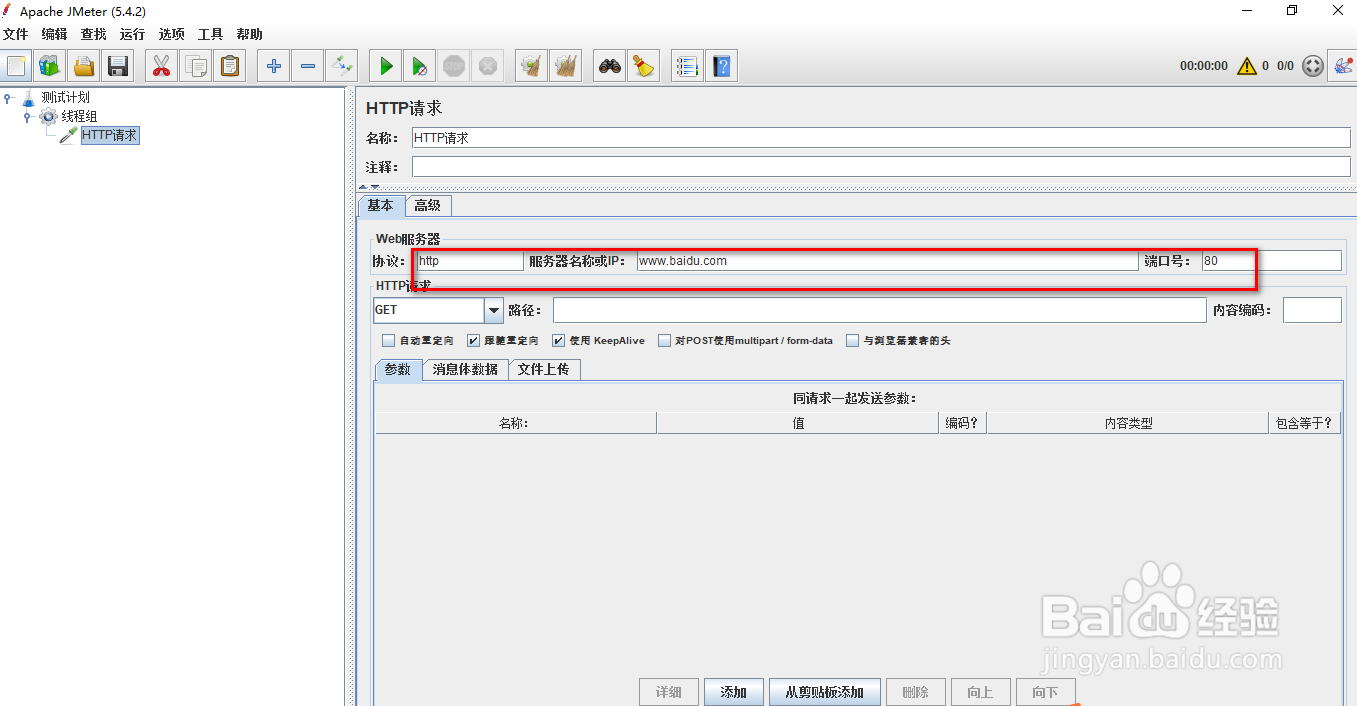Clear results with single broom icon
Screen dimensions: 1357x706
532,67
